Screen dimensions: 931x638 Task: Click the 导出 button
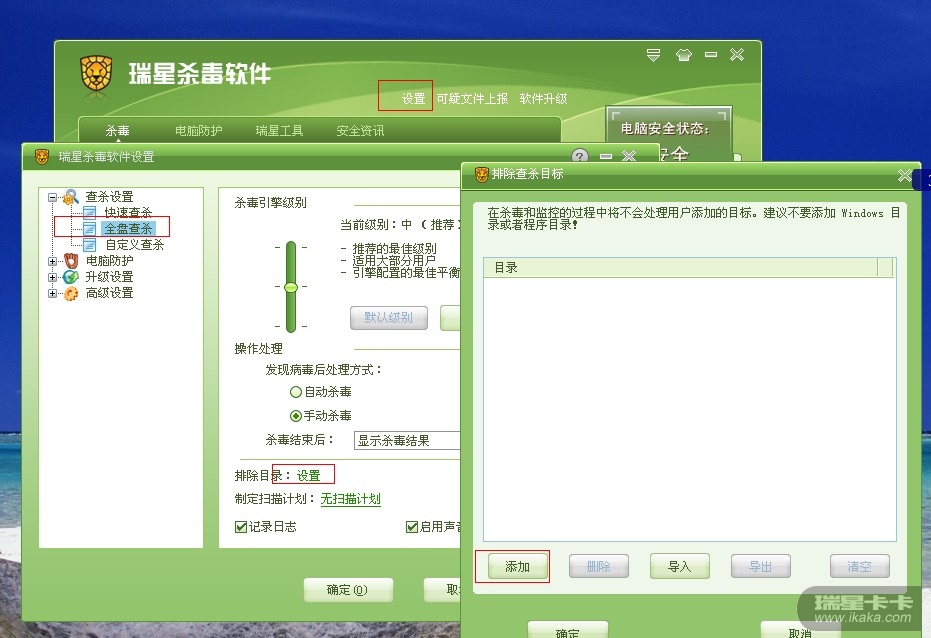(761, 567)
